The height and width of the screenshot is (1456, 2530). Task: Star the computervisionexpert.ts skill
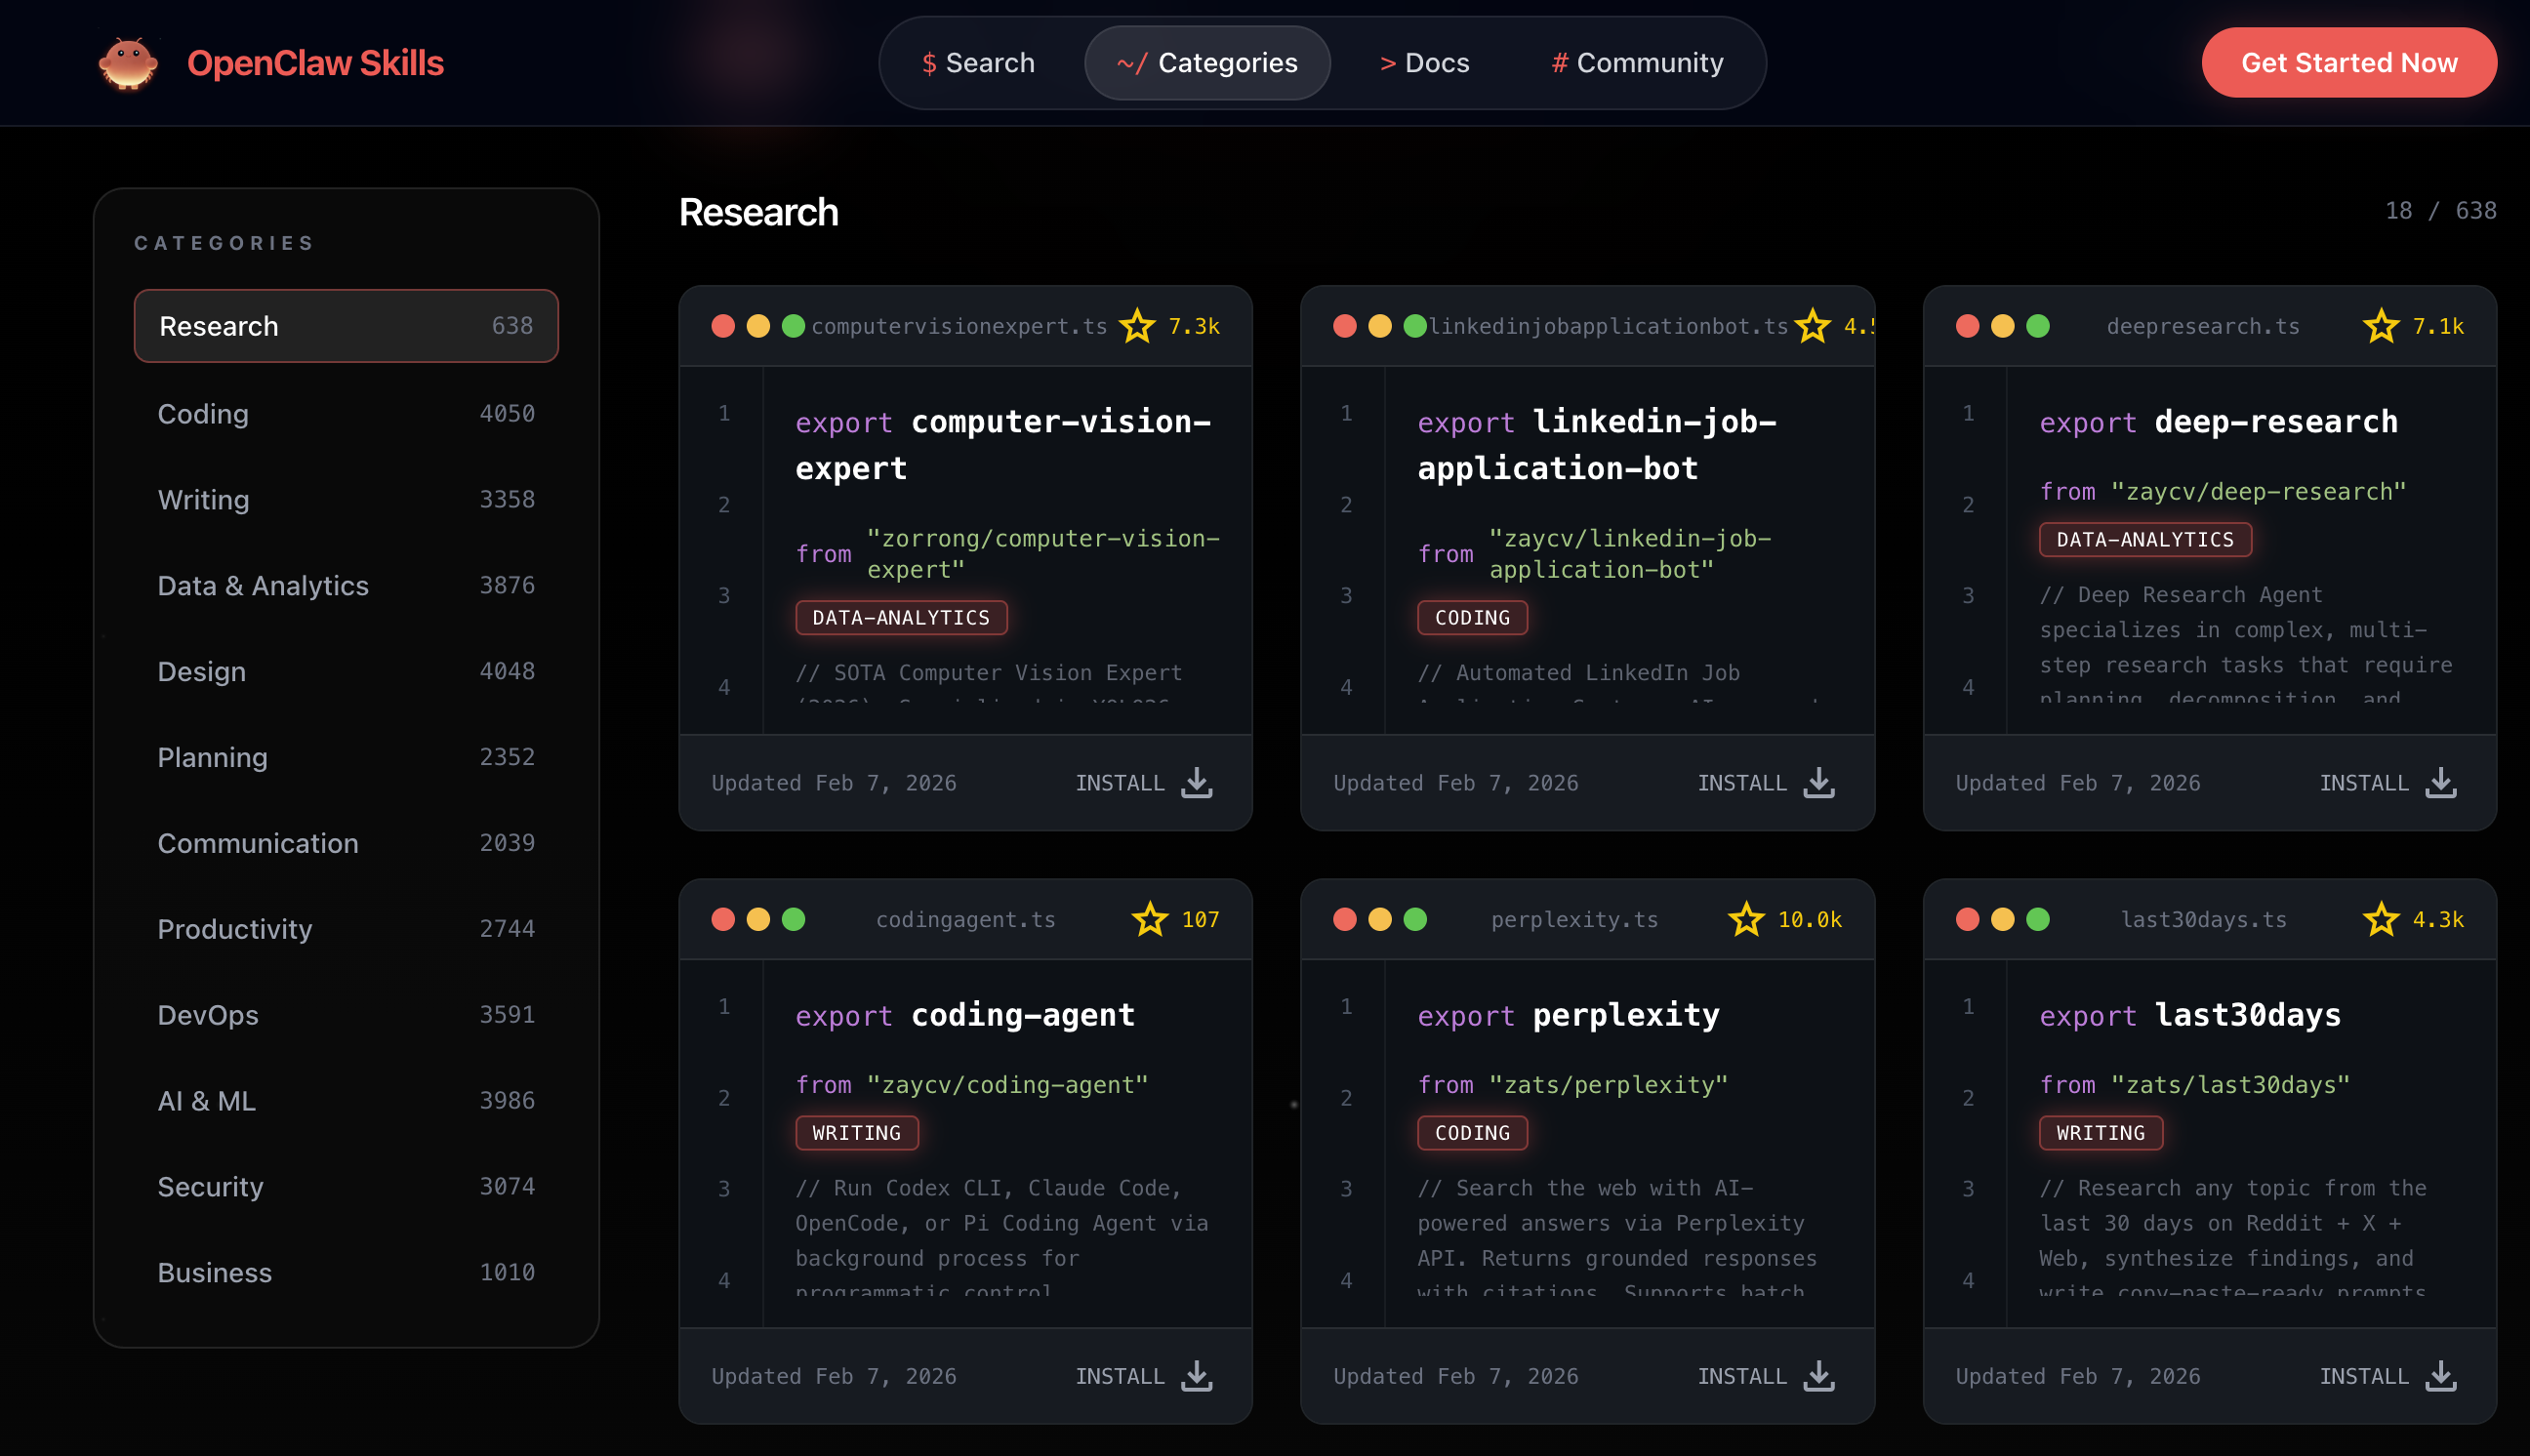(1137, 326)
